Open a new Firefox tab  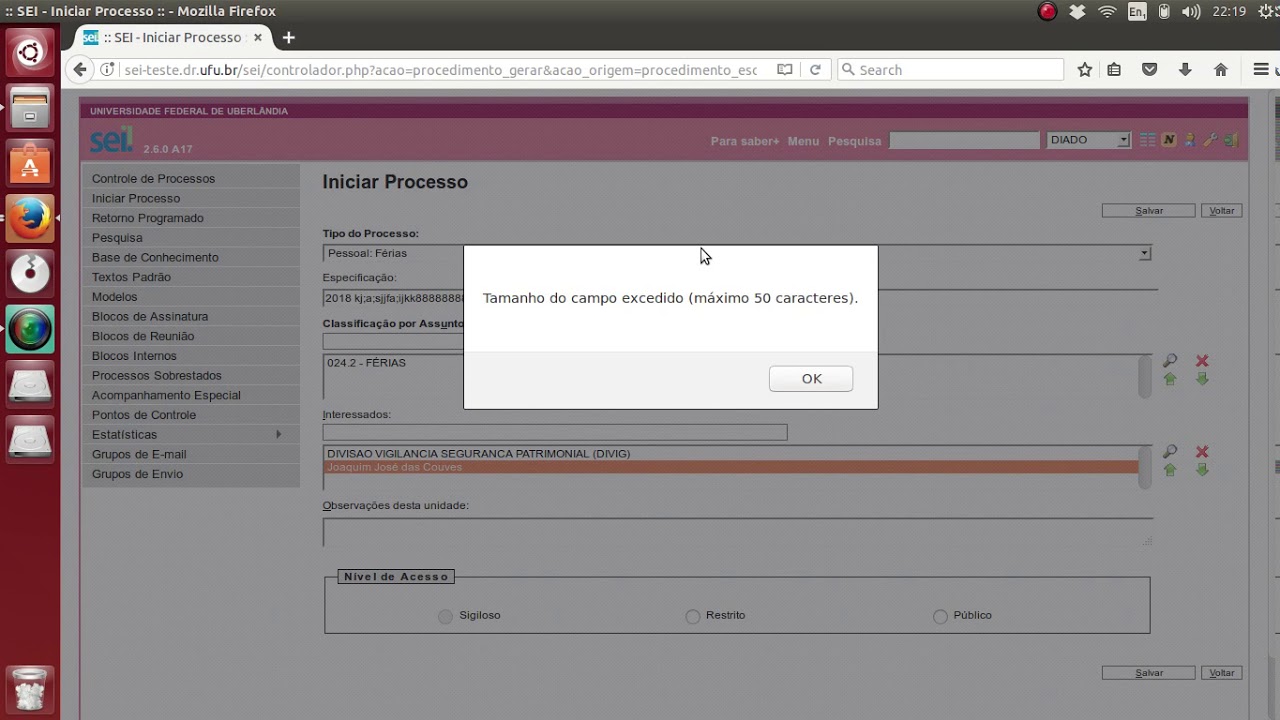[289, 38]
